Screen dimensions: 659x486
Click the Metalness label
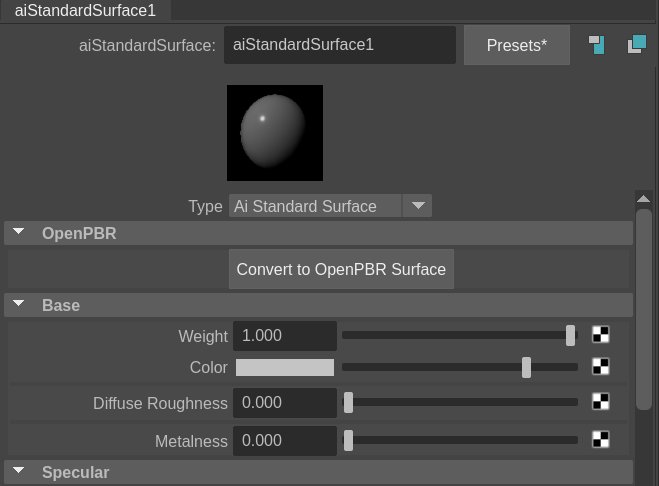pos(191,441)
